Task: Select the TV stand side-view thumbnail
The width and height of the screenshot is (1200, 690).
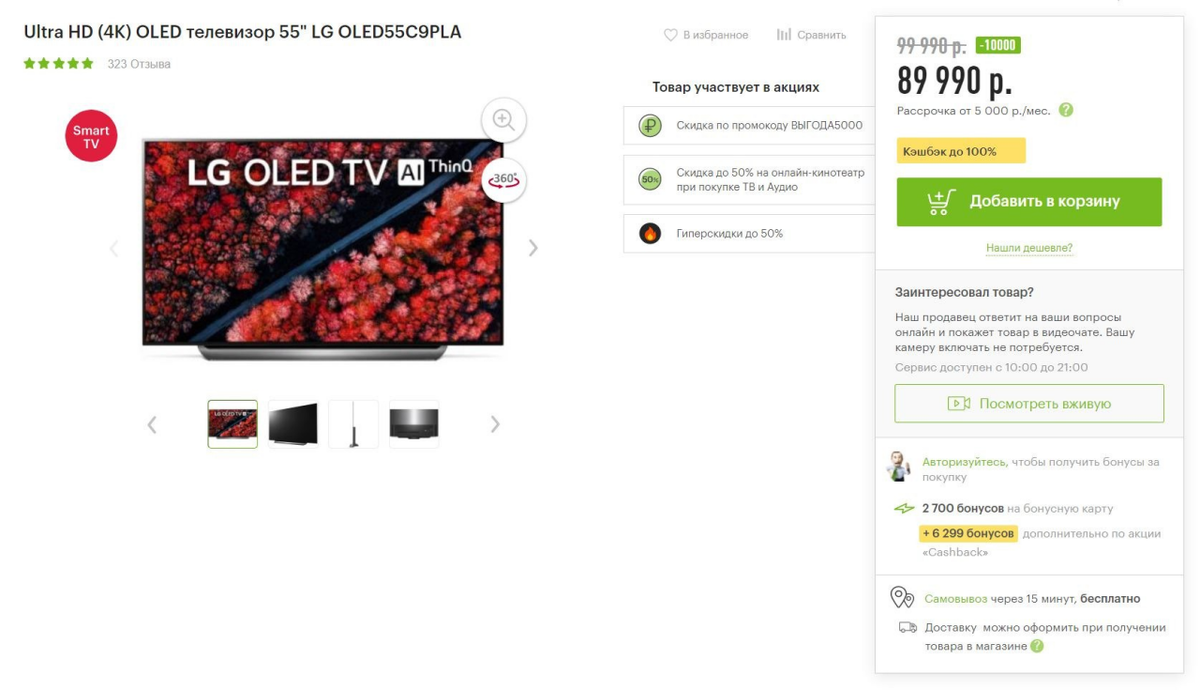Action: pyautogui.click(x=353, y=424)
